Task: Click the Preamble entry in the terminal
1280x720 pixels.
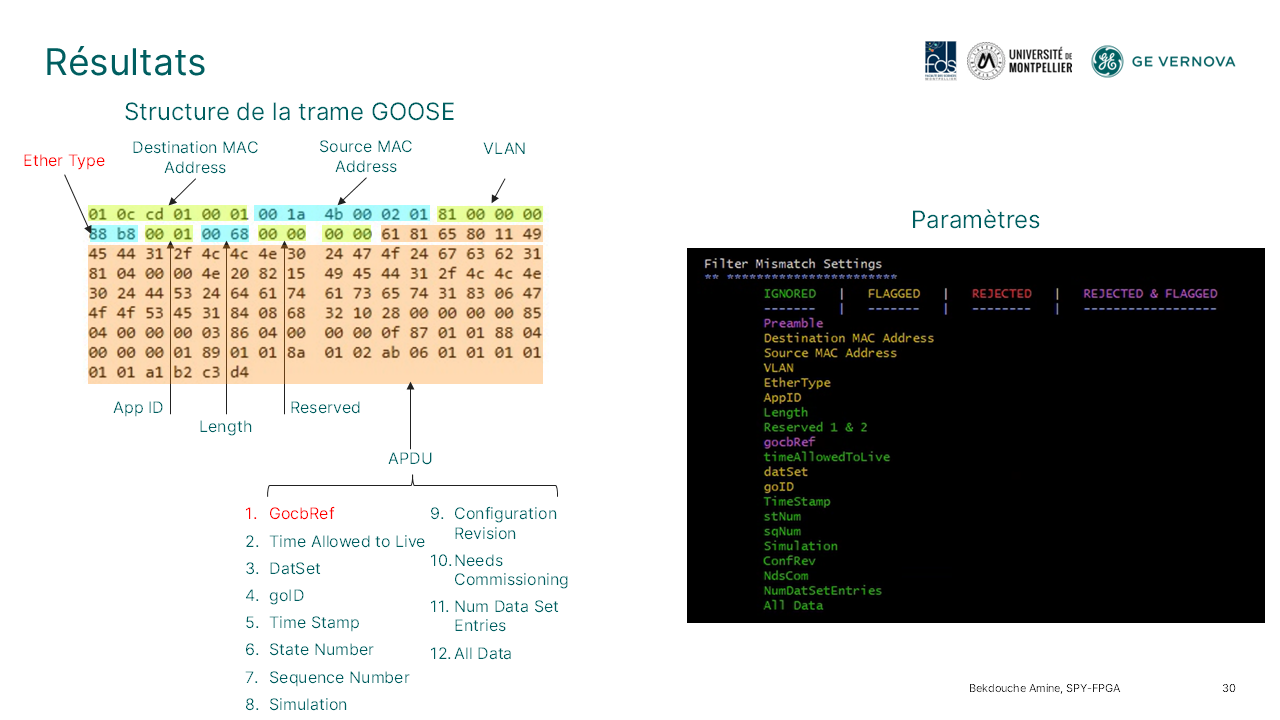Action: (x=793, y=323)
